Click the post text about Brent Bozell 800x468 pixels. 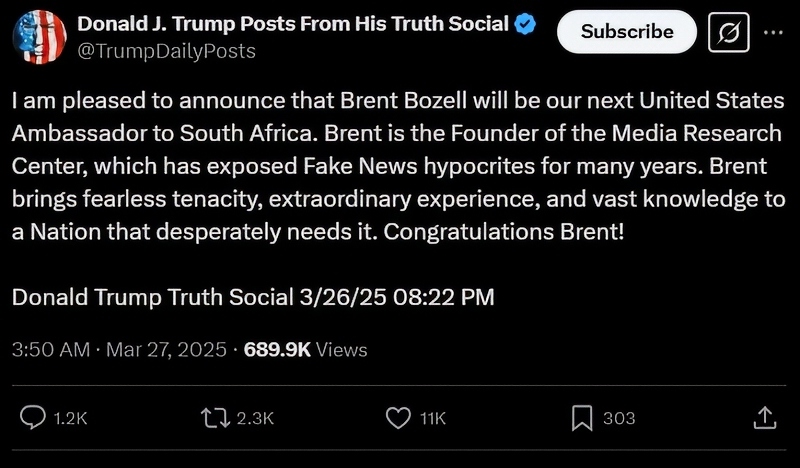point(398,166)
